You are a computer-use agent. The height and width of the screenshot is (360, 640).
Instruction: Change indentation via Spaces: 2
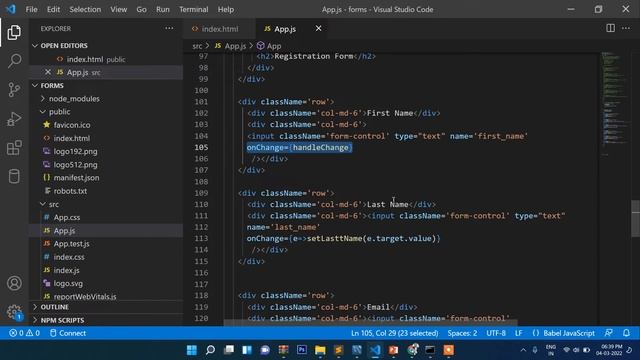pyautogui.click(x=462, y=333)
